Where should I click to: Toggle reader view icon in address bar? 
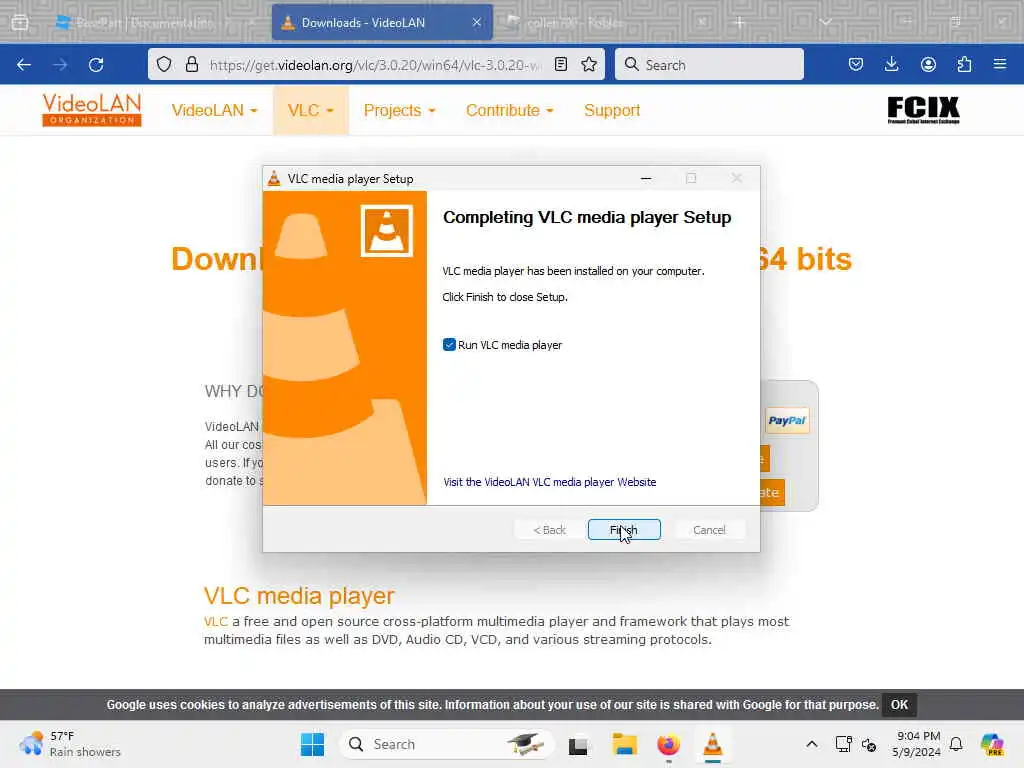pos(560,64)
